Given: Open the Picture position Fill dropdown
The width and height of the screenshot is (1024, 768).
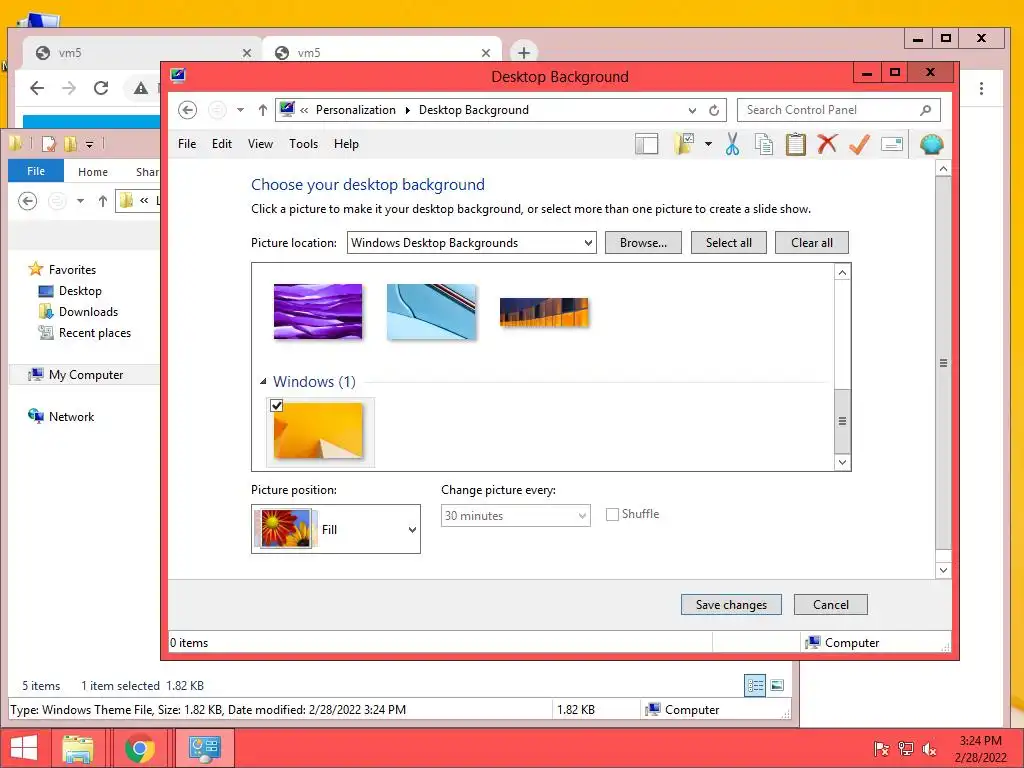Looking at the screenshot, I should click(x=336, y=529).
